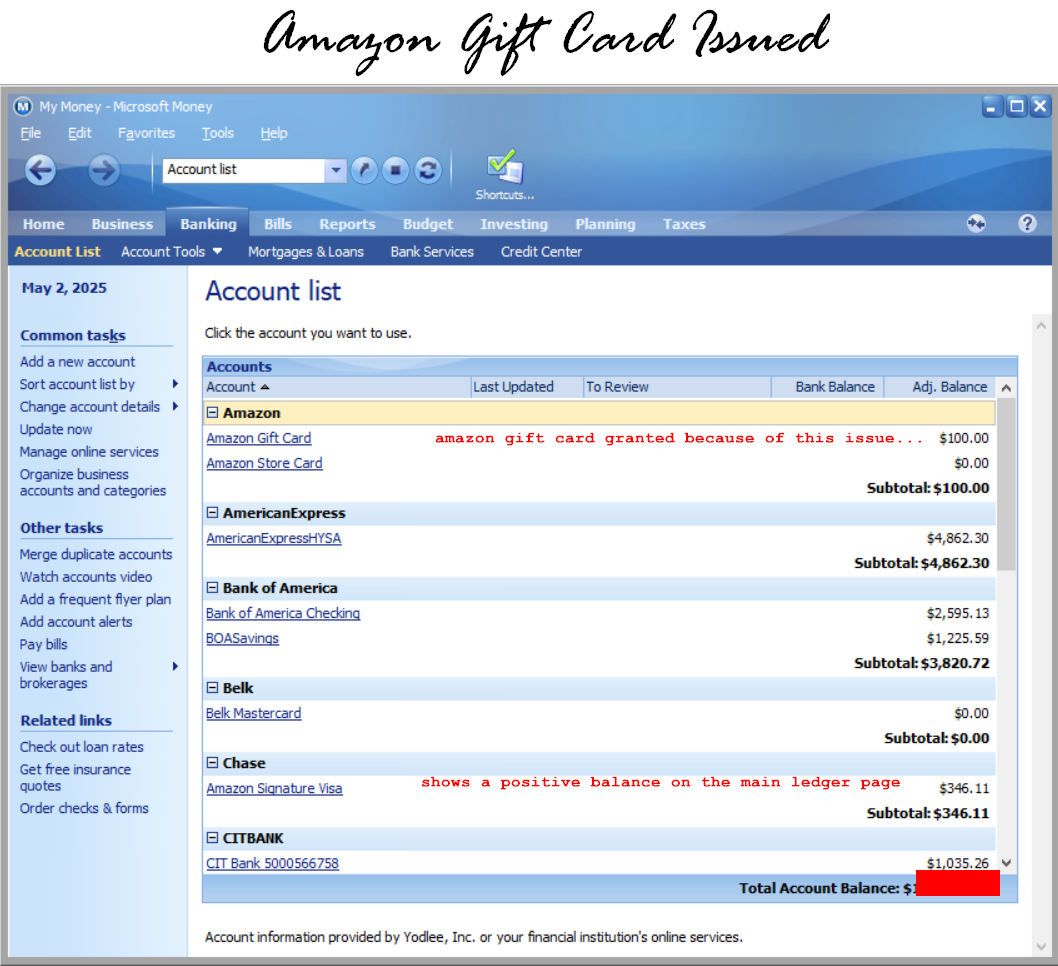
Task: Sort by the Account column header
Action: click(337, 387)
